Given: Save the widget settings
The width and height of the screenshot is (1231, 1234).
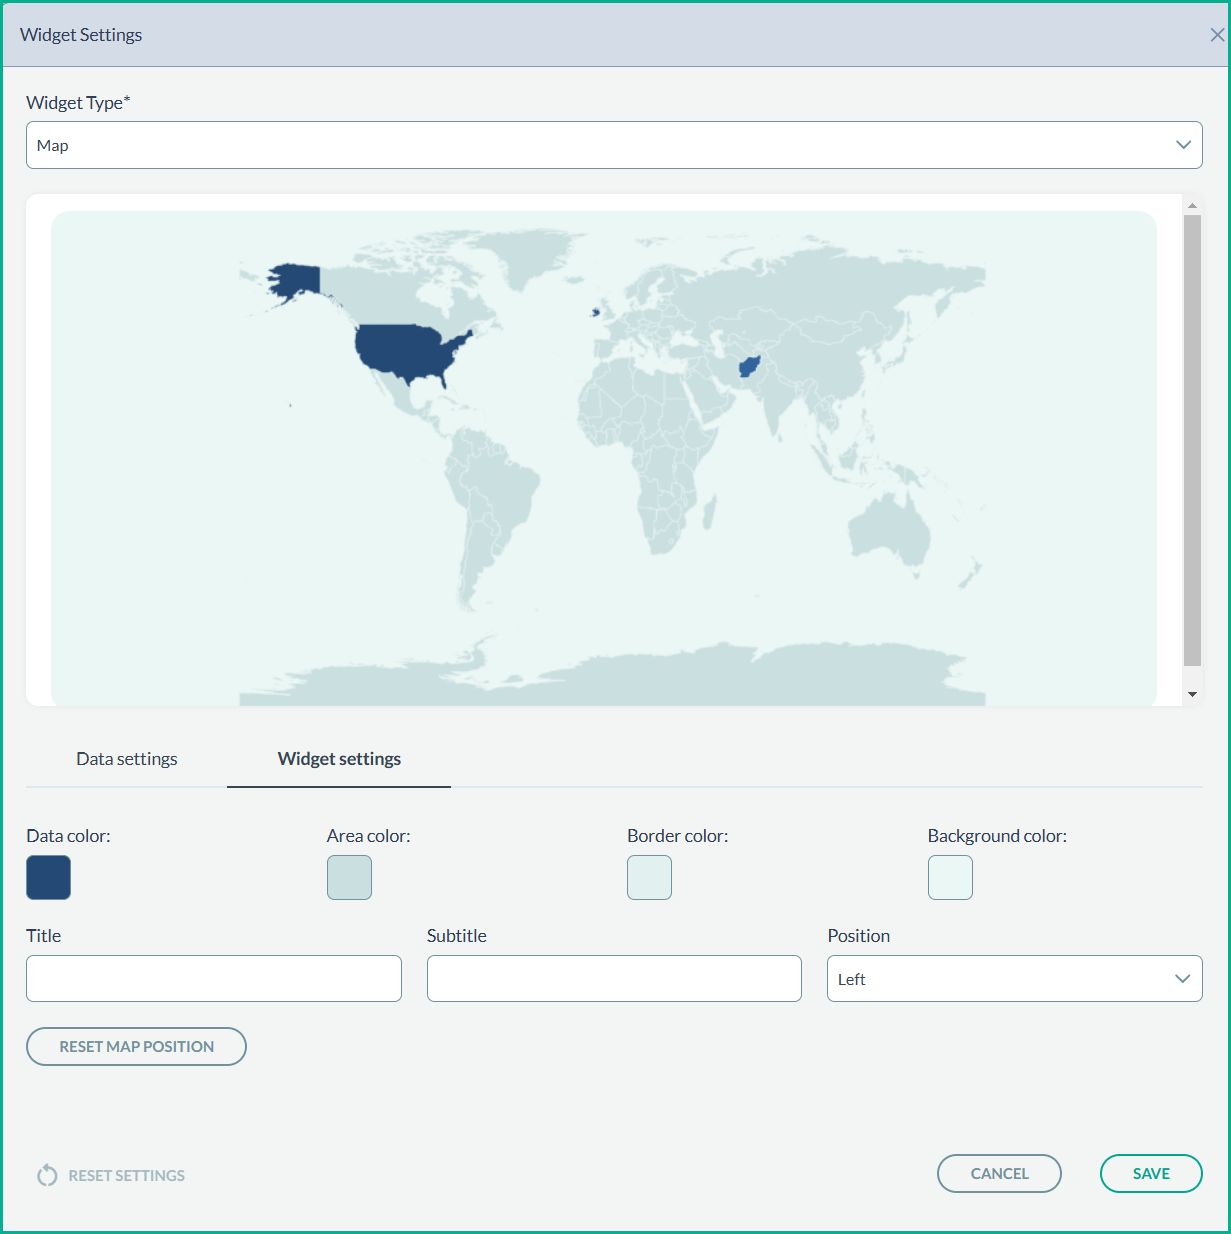Looking at the screenshot, I should [1151, 1173].
